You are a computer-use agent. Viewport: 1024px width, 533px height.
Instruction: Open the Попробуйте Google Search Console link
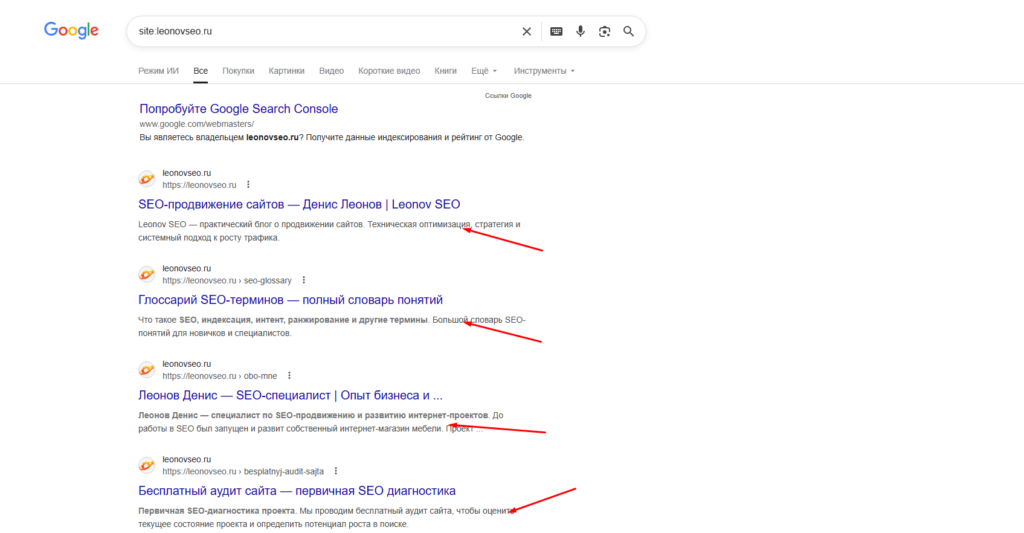click(x=238, y=108)
